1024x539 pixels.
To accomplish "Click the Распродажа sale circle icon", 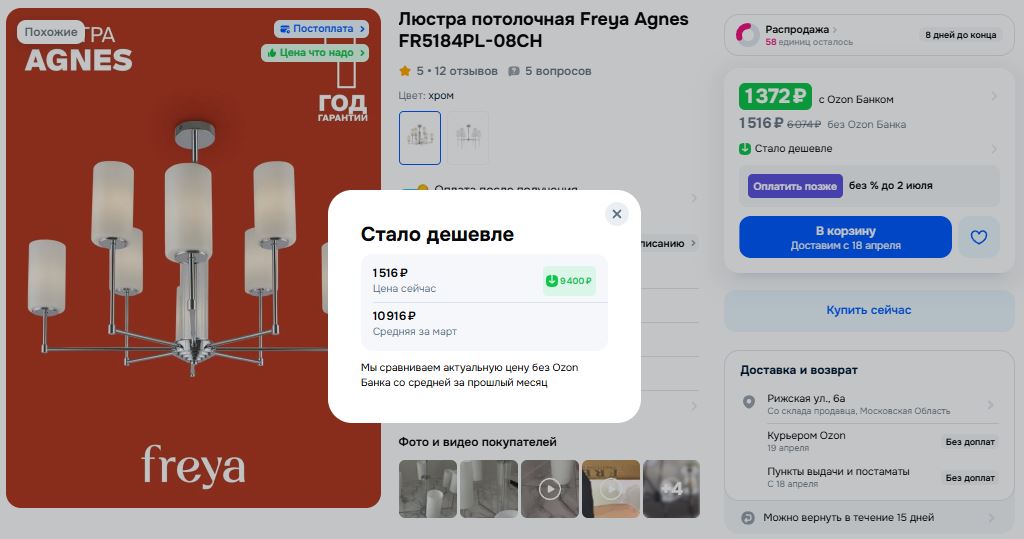I will (x=748, y=35).
